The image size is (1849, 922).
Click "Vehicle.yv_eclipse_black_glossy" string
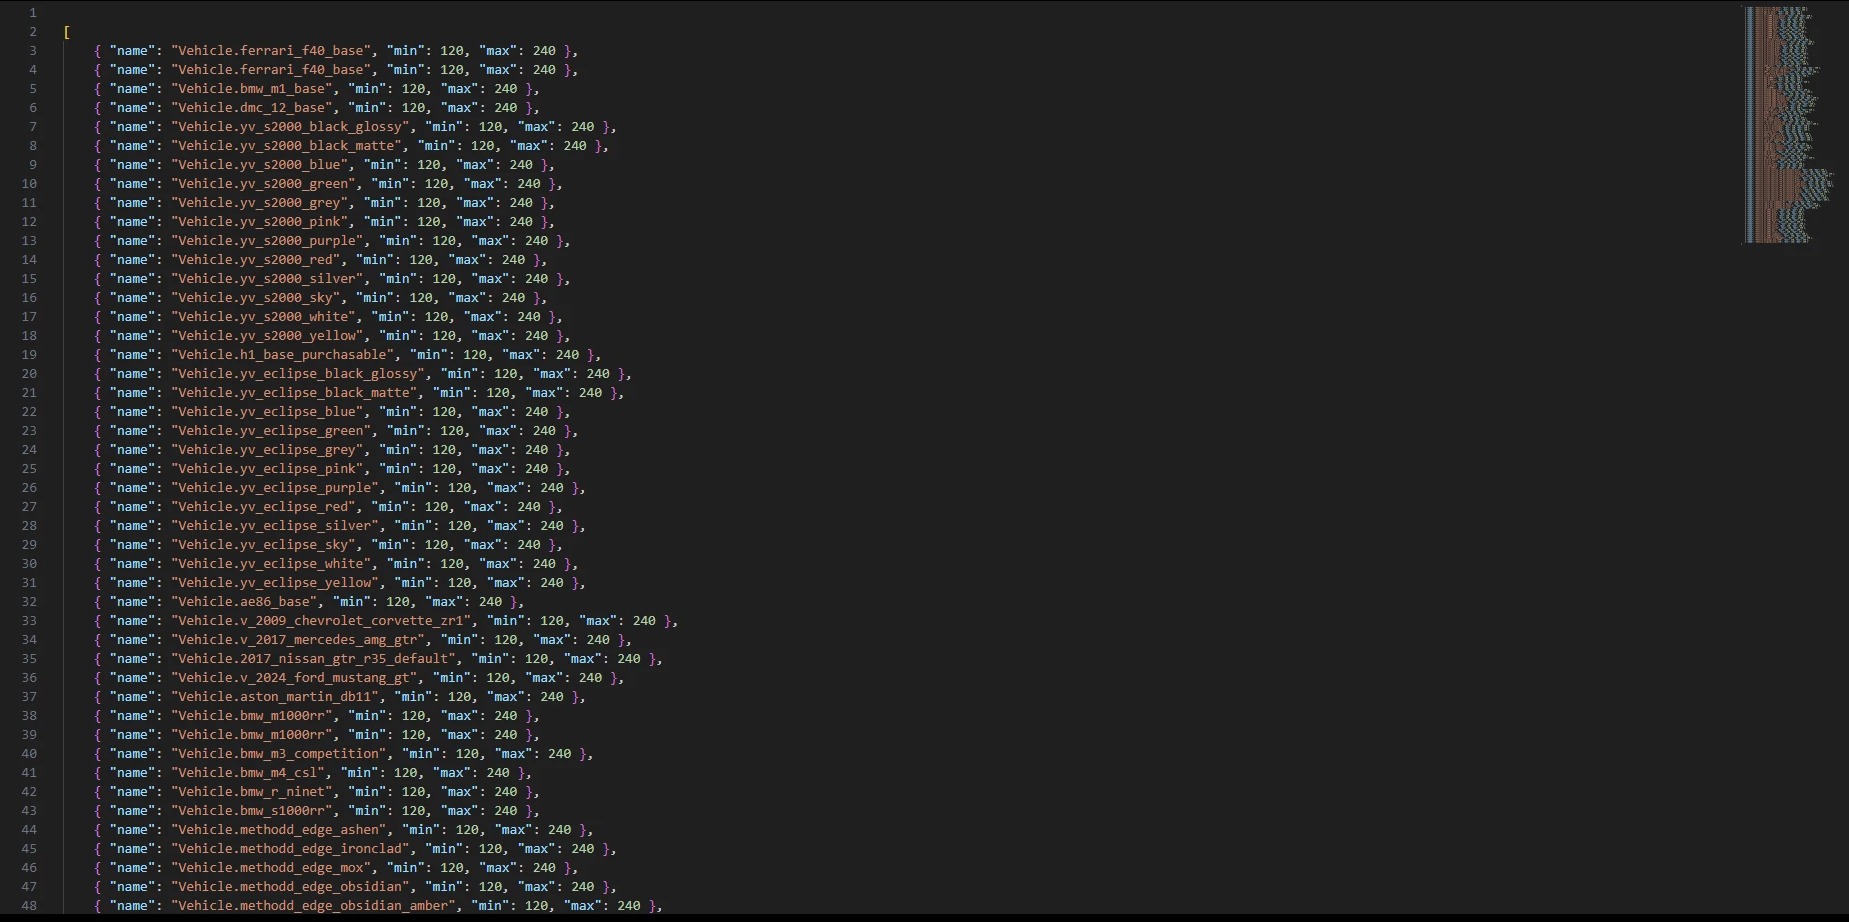point(299,374)
